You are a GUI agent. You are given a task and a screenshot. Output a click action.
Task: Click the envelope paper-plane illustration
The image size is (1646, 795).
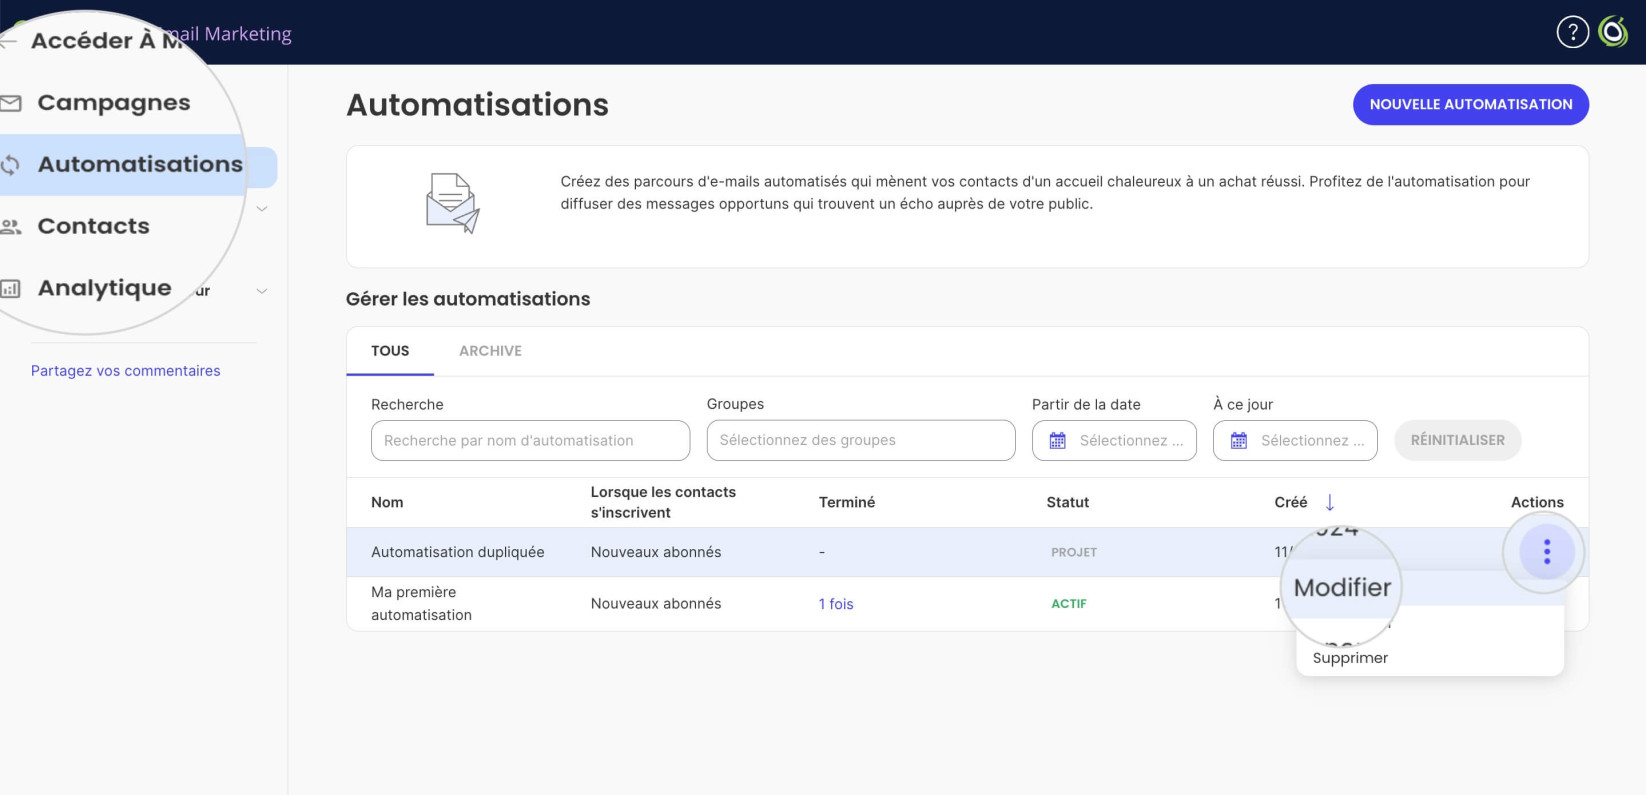pyautogui.click(x=453, y=203)
